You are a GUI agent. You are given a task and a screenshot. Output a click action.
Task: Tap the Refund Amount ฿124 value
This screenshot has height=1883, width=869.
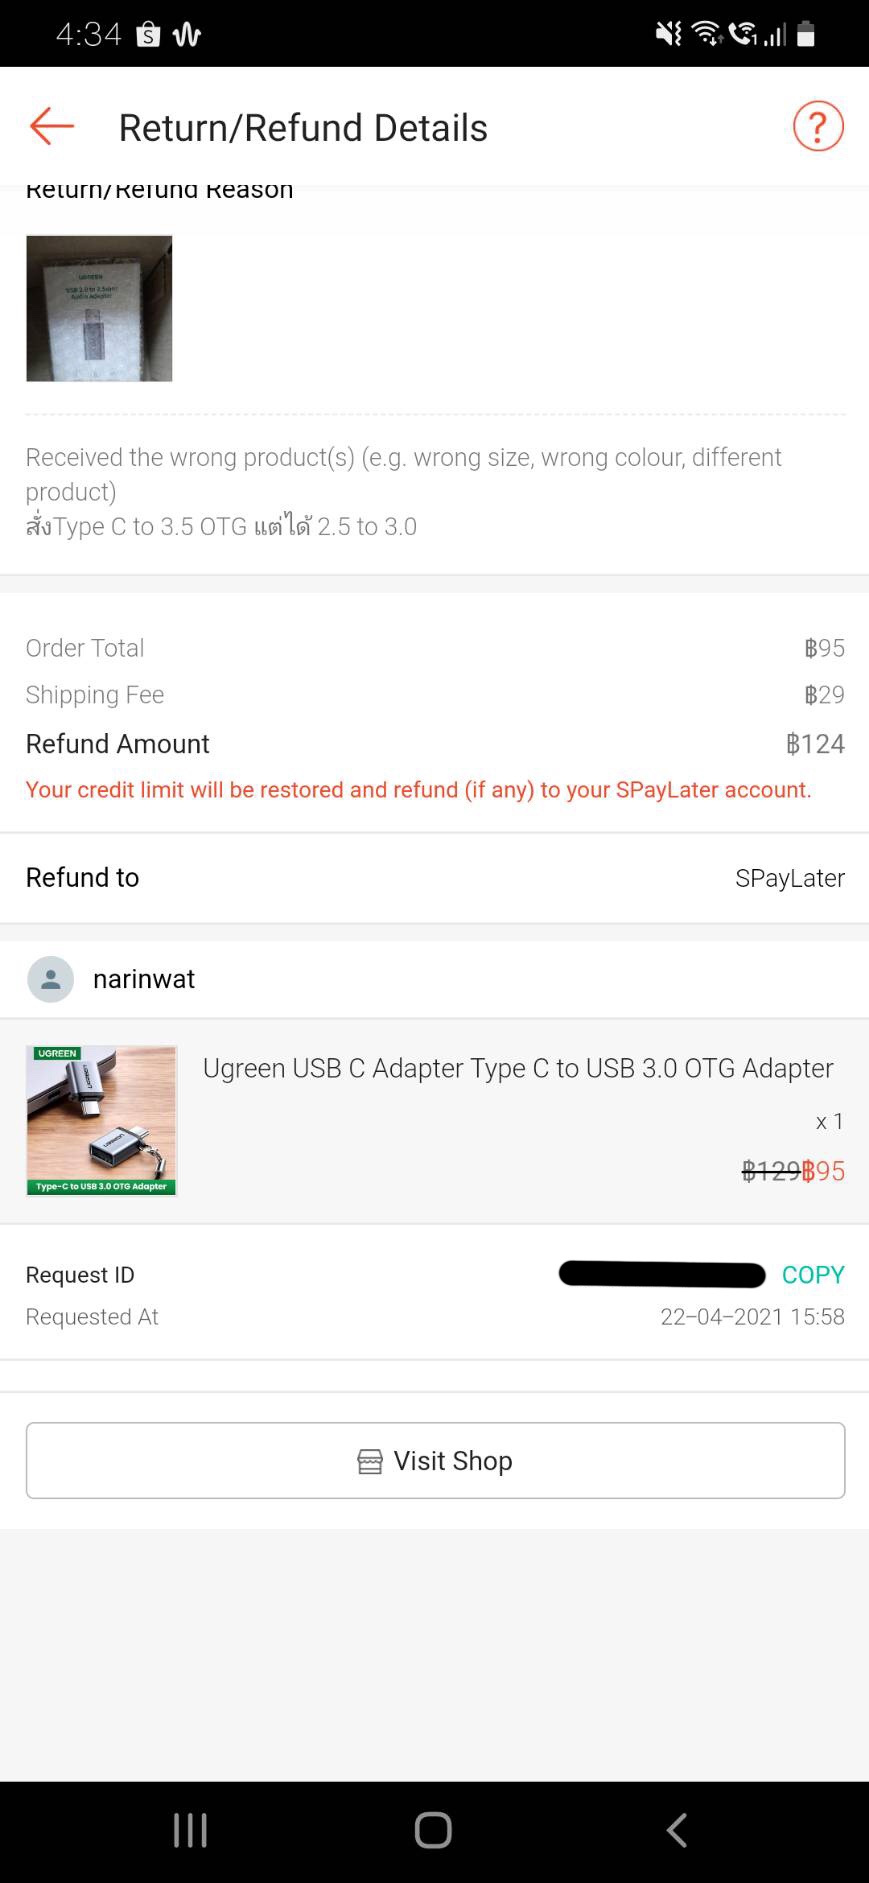pyautogui.click(x=815, y=744)
